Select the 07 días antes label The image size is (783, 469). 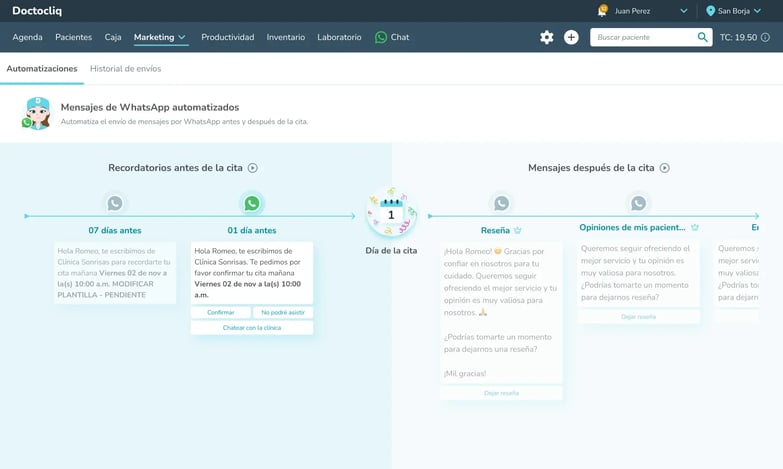[115, 230]
